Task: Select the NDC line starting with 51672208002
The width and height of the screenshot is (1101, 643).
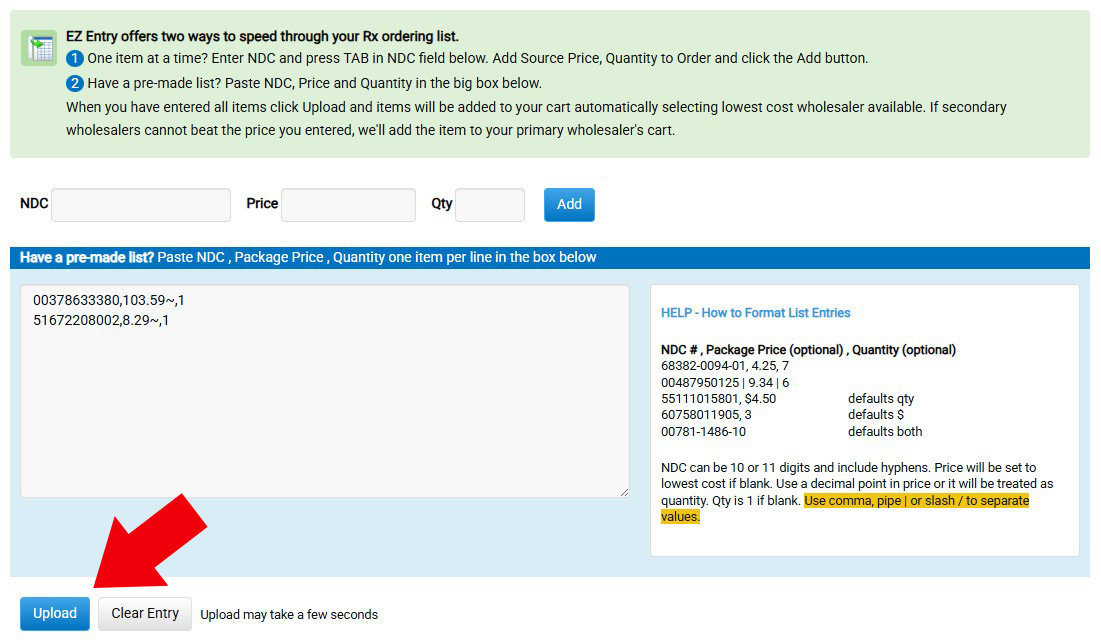Action: coord(105,318)
